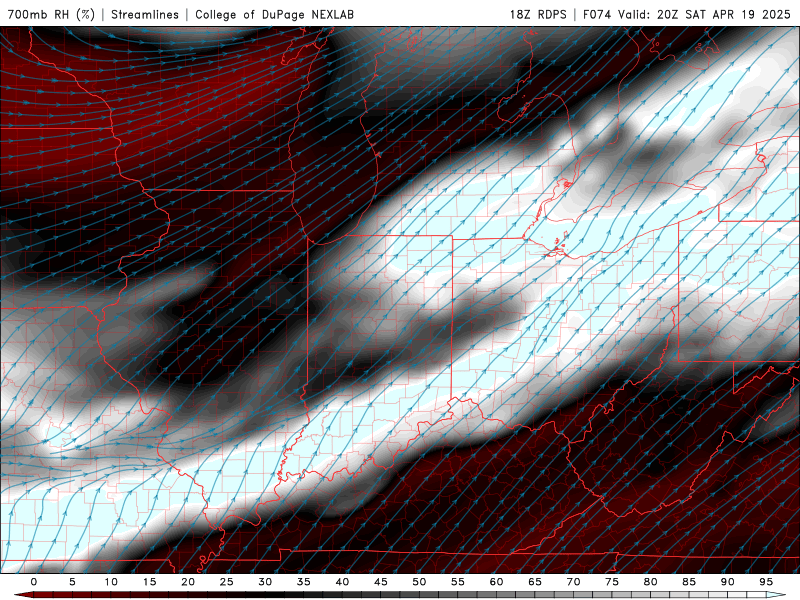Click the colorbar label "10"
800x600 pixels.
click(111, 582)
